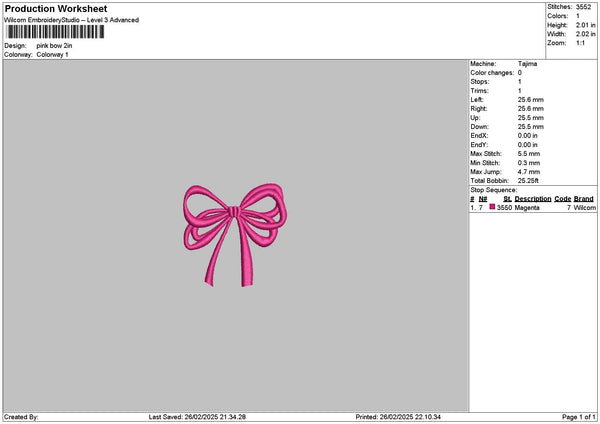Select the stitch count 3550 in the stop row
Screen dimensions: 600x424
tap(504, 208)
